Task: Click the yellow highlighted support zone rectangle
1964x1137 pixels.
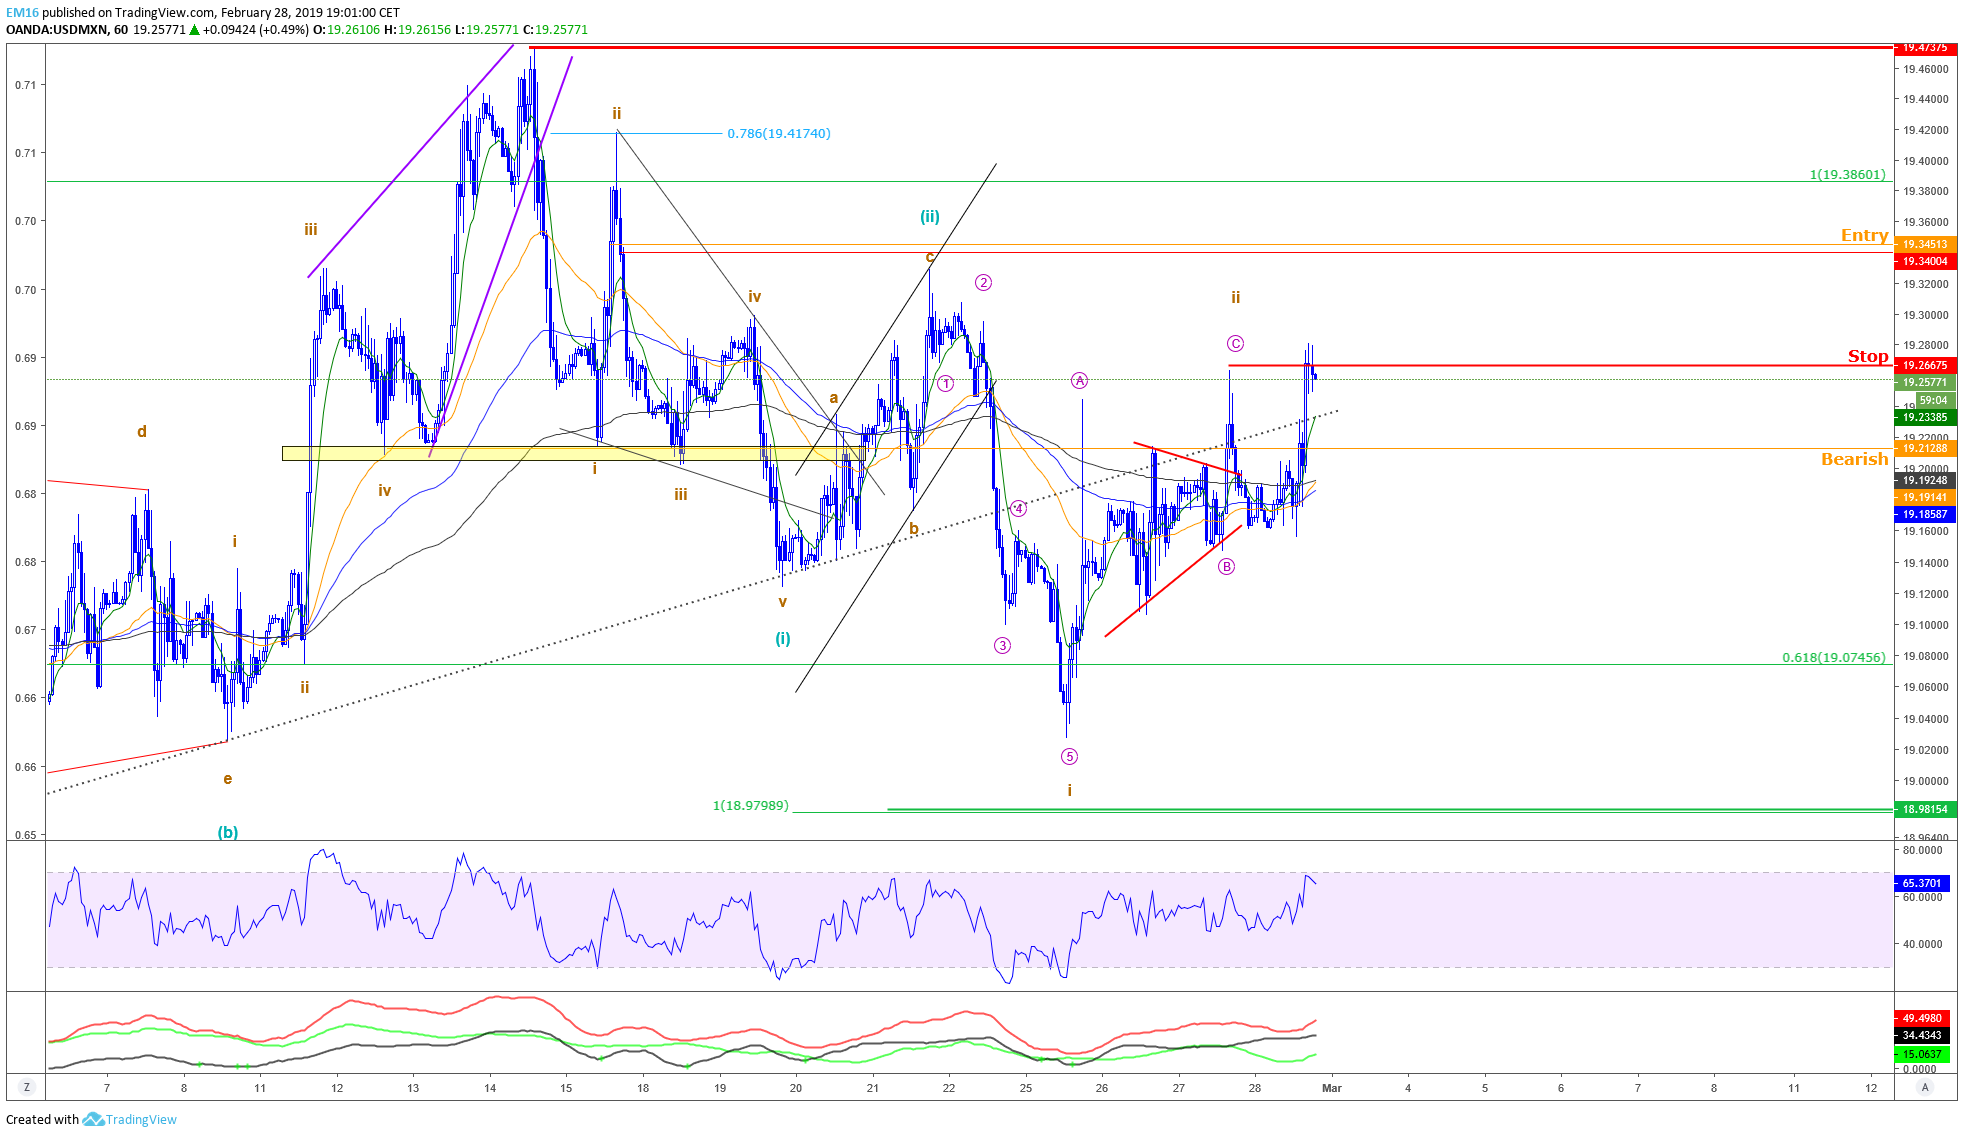Action: pos(574,453)
